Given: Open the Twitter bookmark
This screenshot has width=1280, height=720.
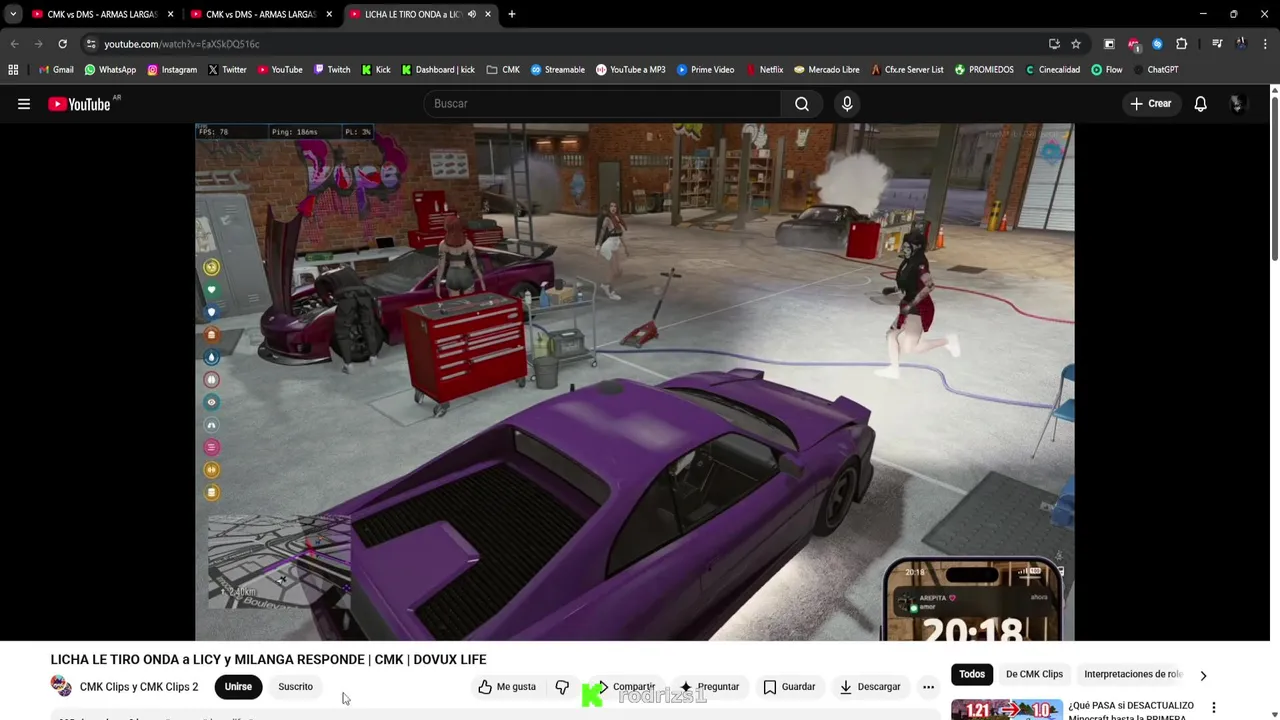Looking at the screenshot, I should (227, 70).
